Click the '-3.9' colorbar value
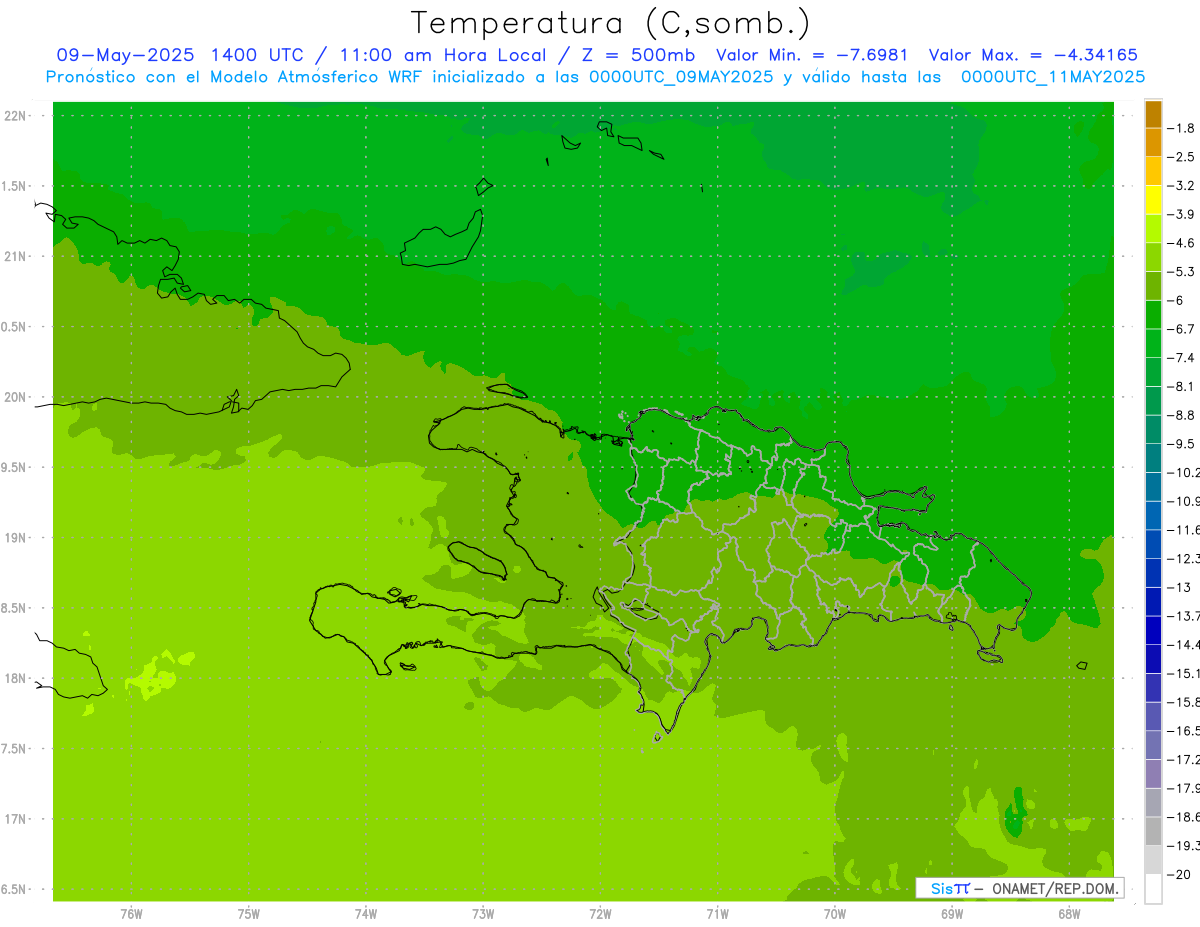Screen dimensions: 1200x927 [1180, 214]
